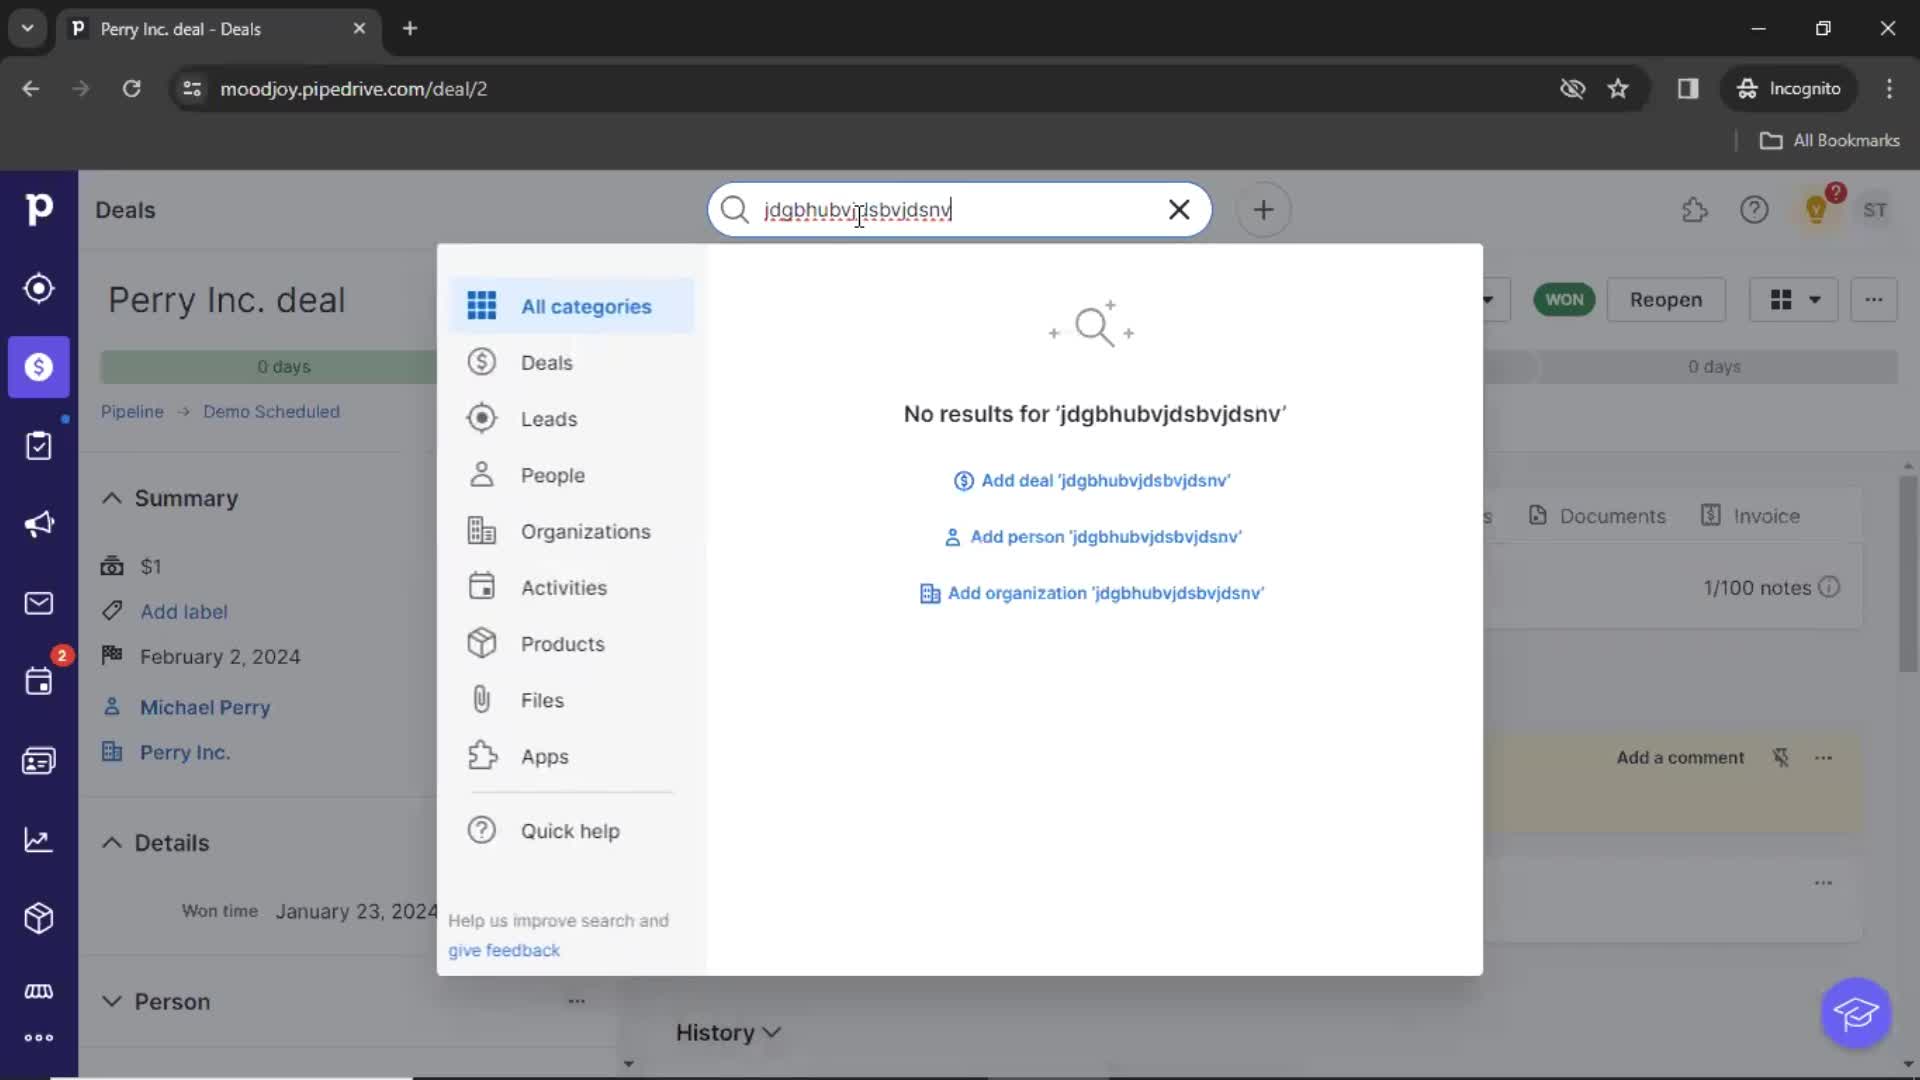This screenshot has width=1920, height=1080.
Task: Click Add organization 'jdgbhubvjdsbvjdsnv' link
Action: point(1092,593)
